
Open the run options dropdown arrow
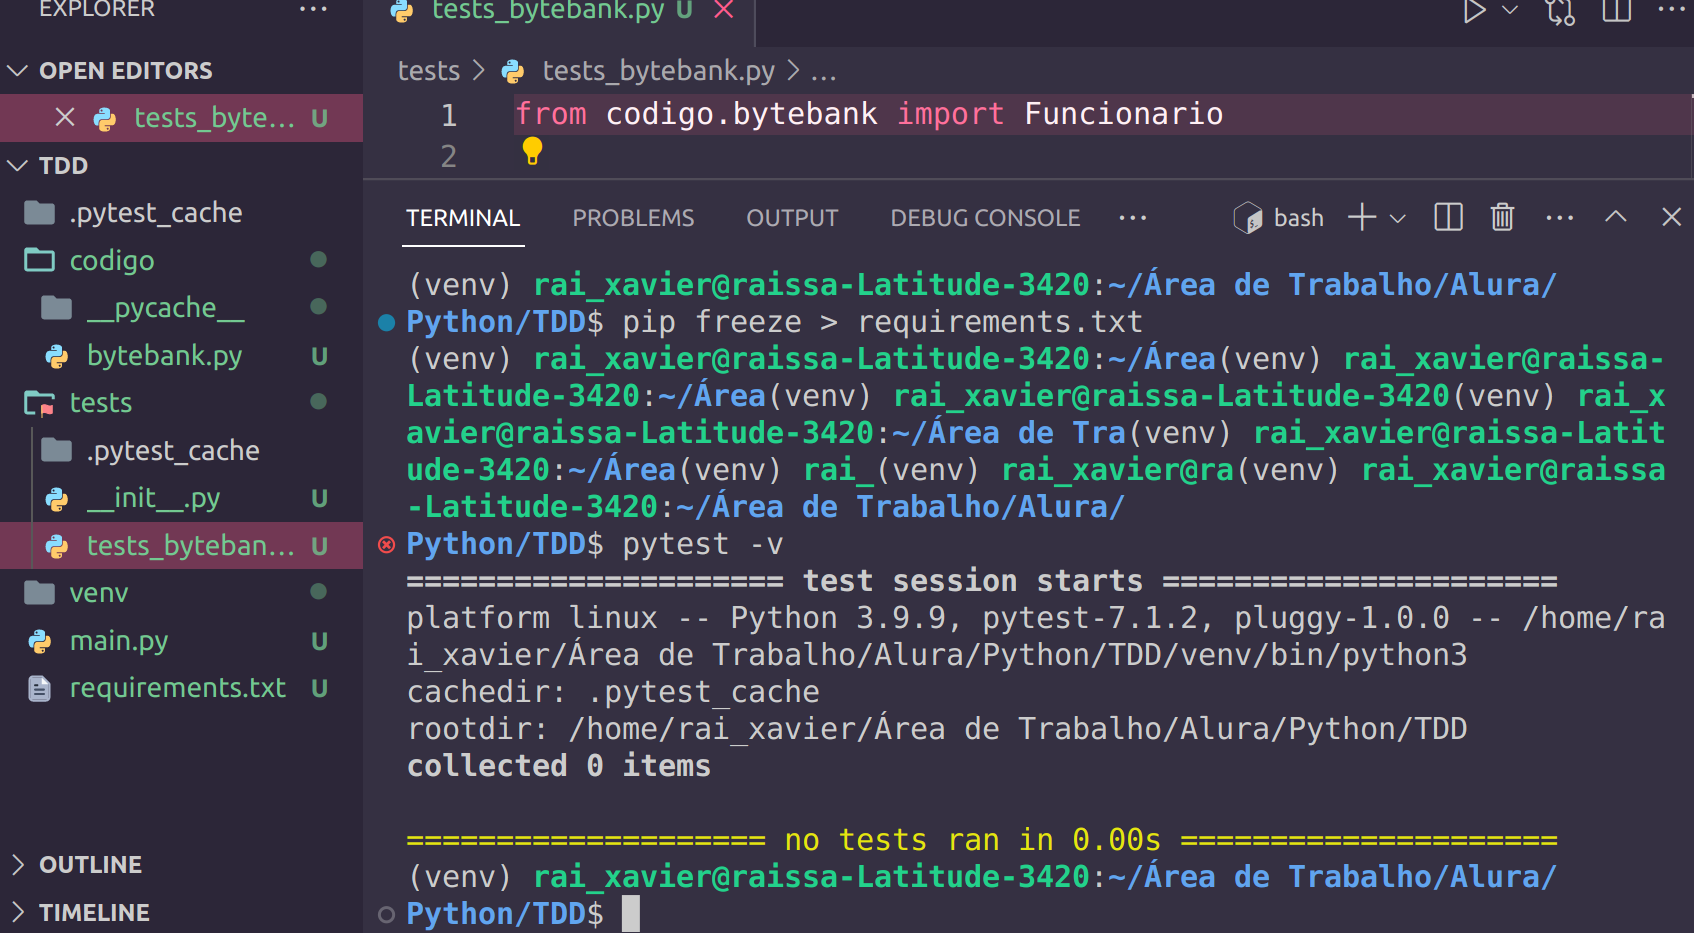(1510, 10)
